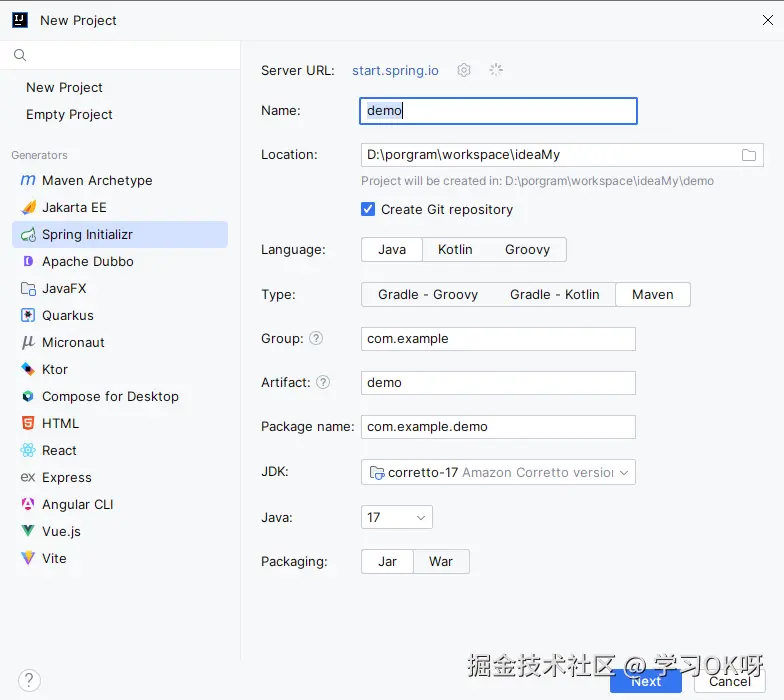Image resolution: width=784 pixels, height=700 pixels.
Task: Close the New Project dialog
Action: 768,20
